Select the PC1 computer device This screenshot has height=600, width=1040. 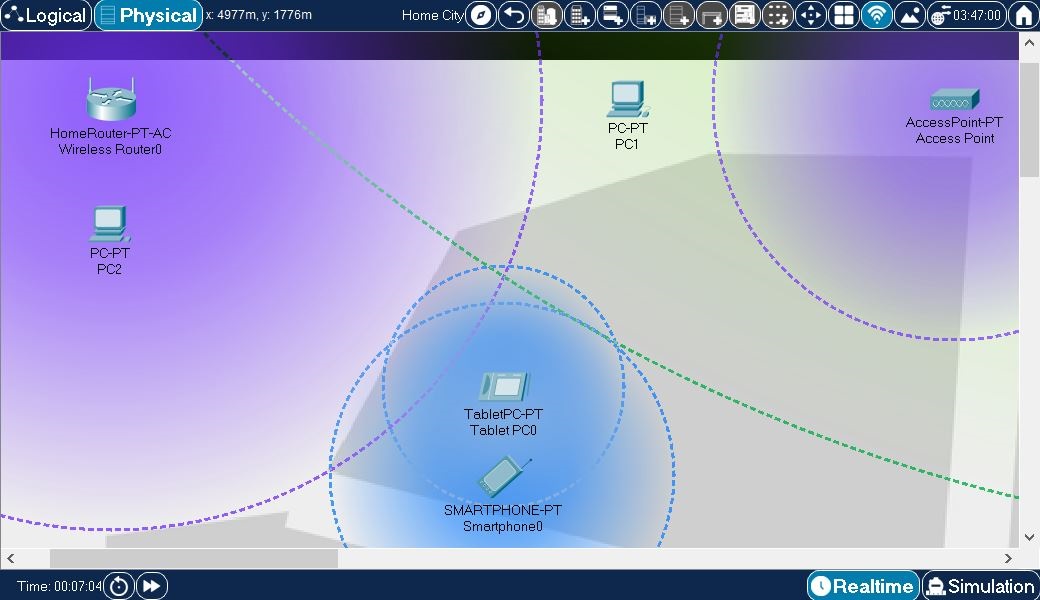click(627, 99)
